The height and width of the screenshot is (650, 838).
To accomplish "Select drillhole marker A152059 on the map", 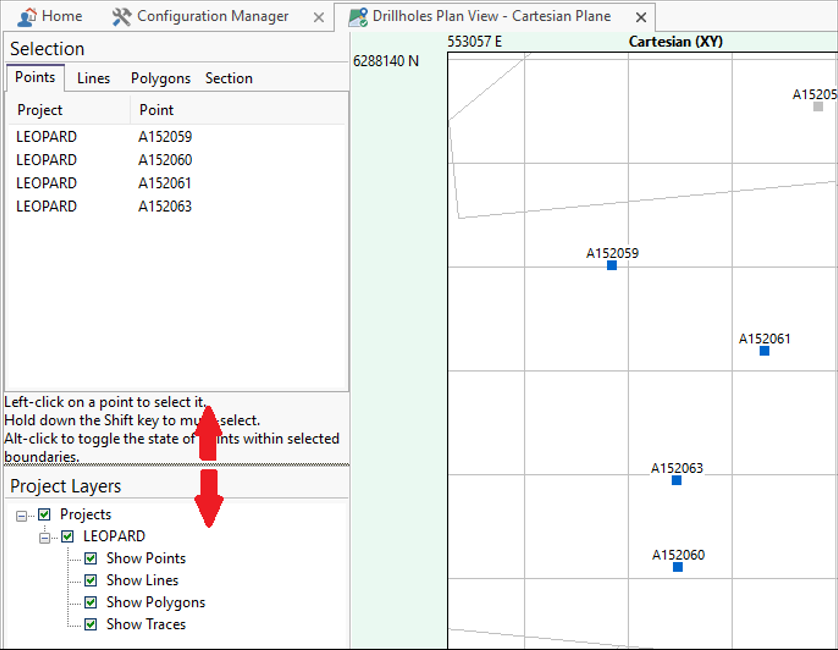I will click(612, 265).
